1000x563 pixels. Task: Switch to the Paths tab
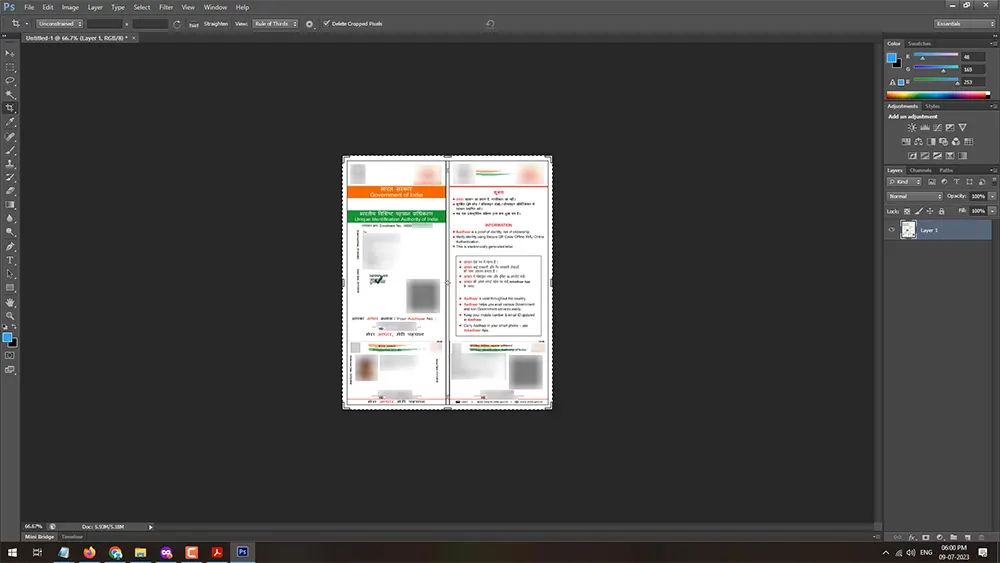click(x=946, y=170)
